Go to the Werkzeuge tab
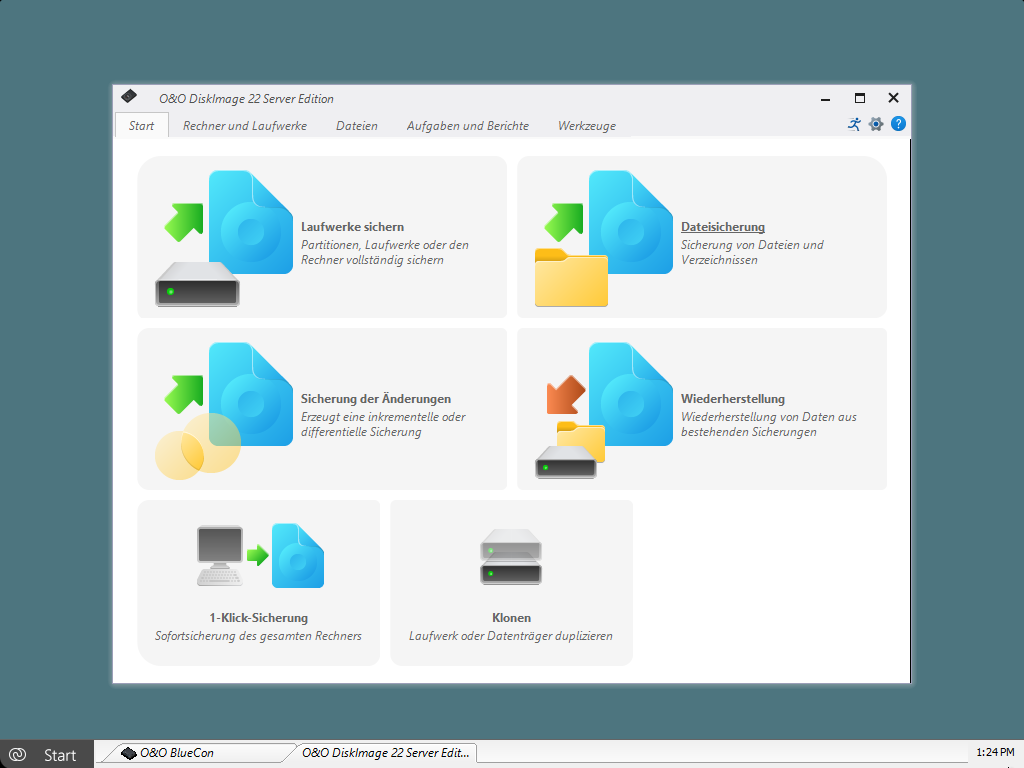Screen dimensions: 1024x768 pyautogui.click(x=587, y=126)
